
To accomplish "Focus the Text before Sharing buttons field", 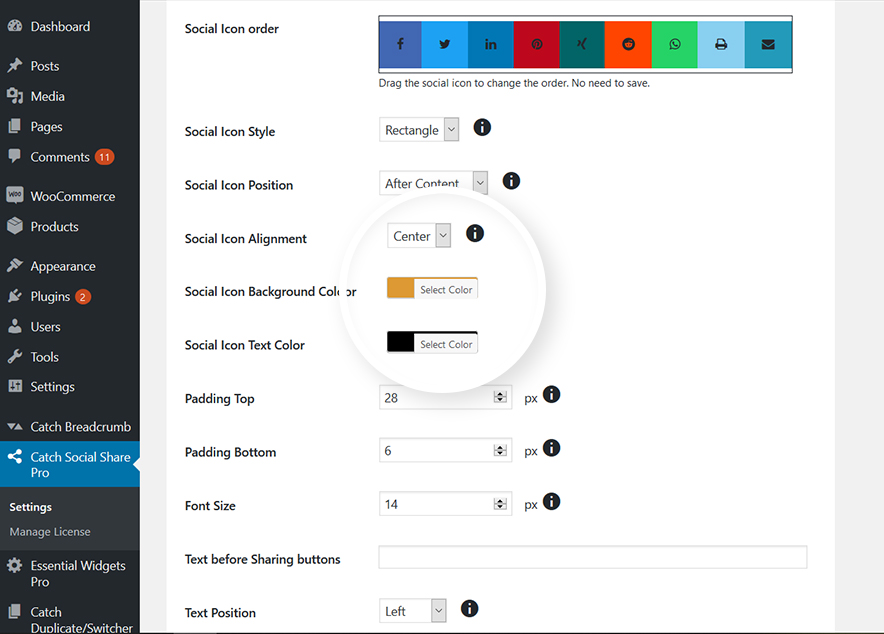I will click(593, 557).
